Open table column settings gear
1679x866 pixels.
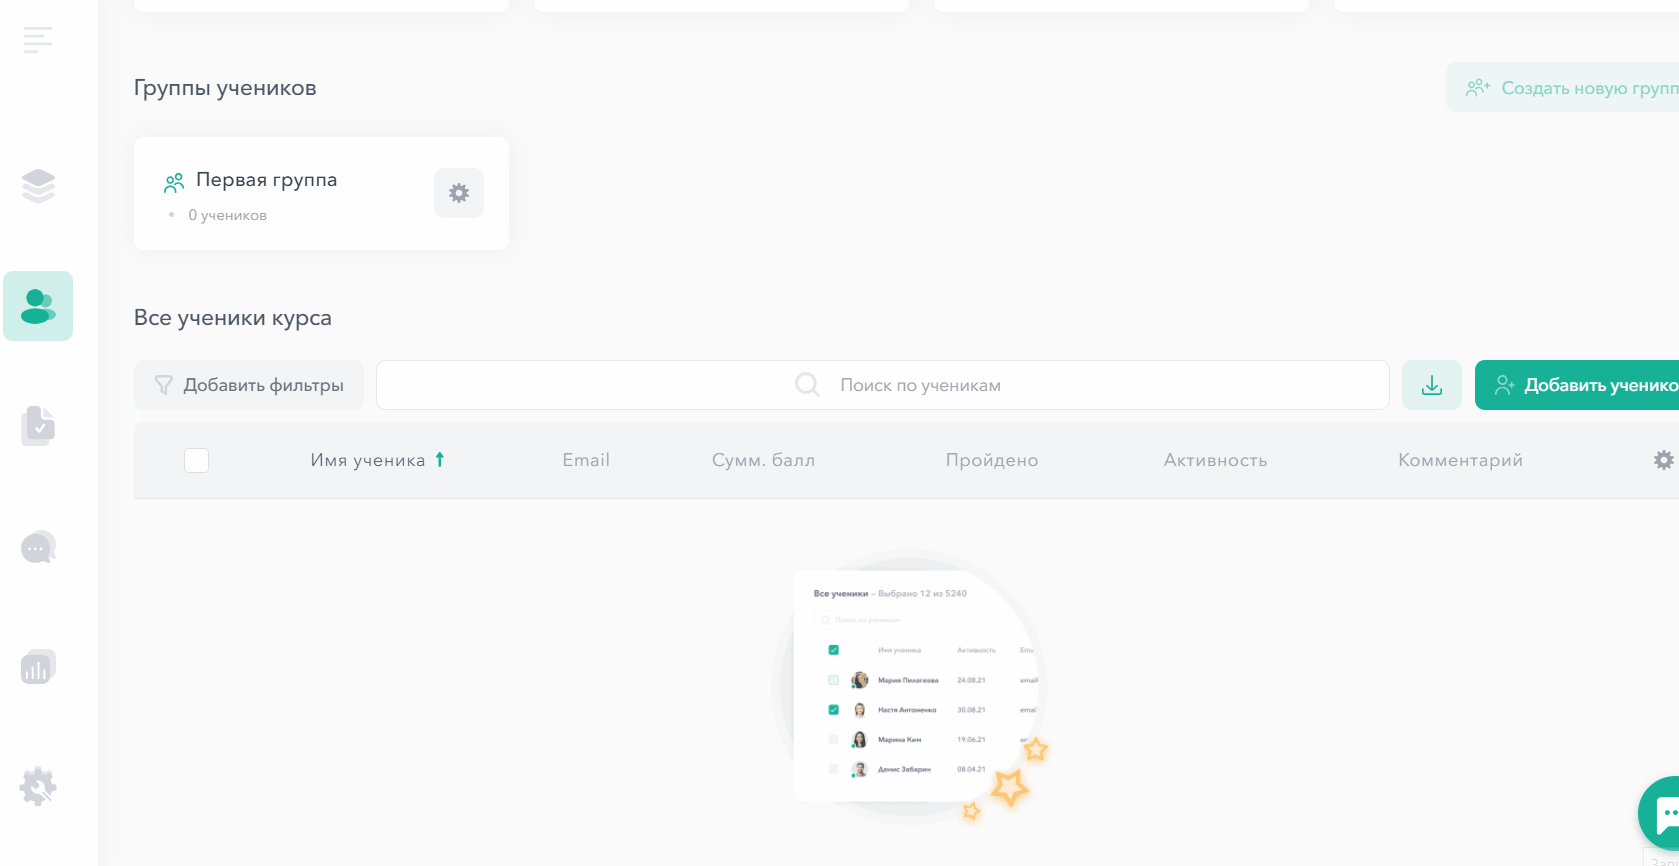pos(1663,460)
